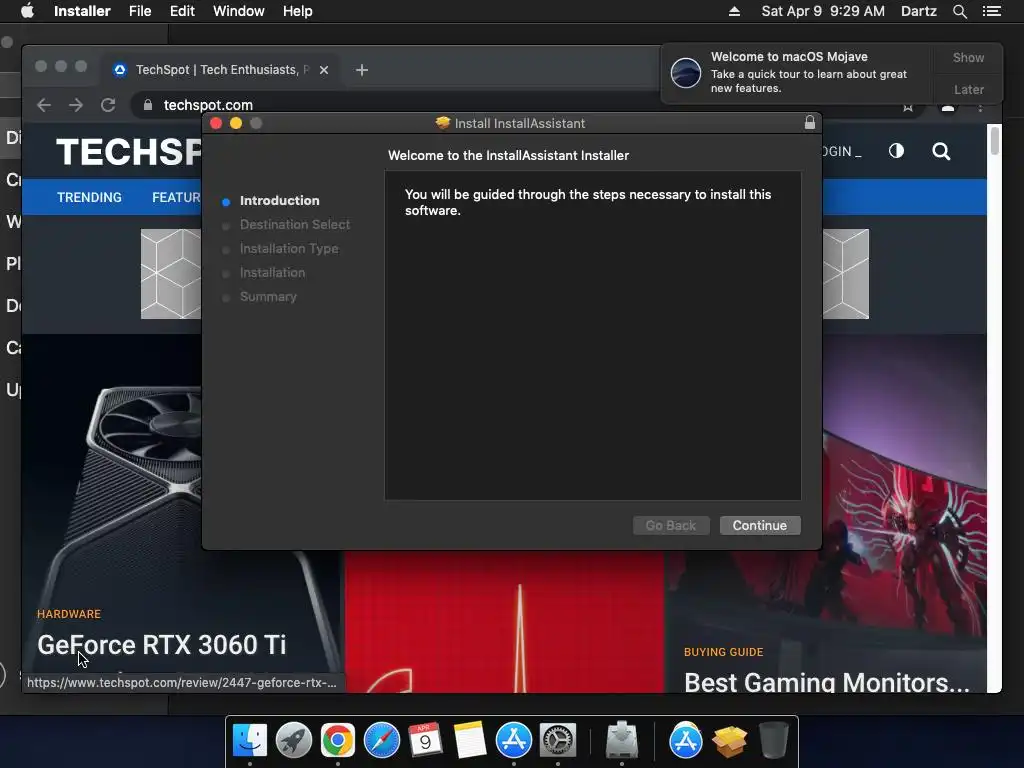Open the GeForce RTX 3060 Ti article

click(x=162, y=645)
